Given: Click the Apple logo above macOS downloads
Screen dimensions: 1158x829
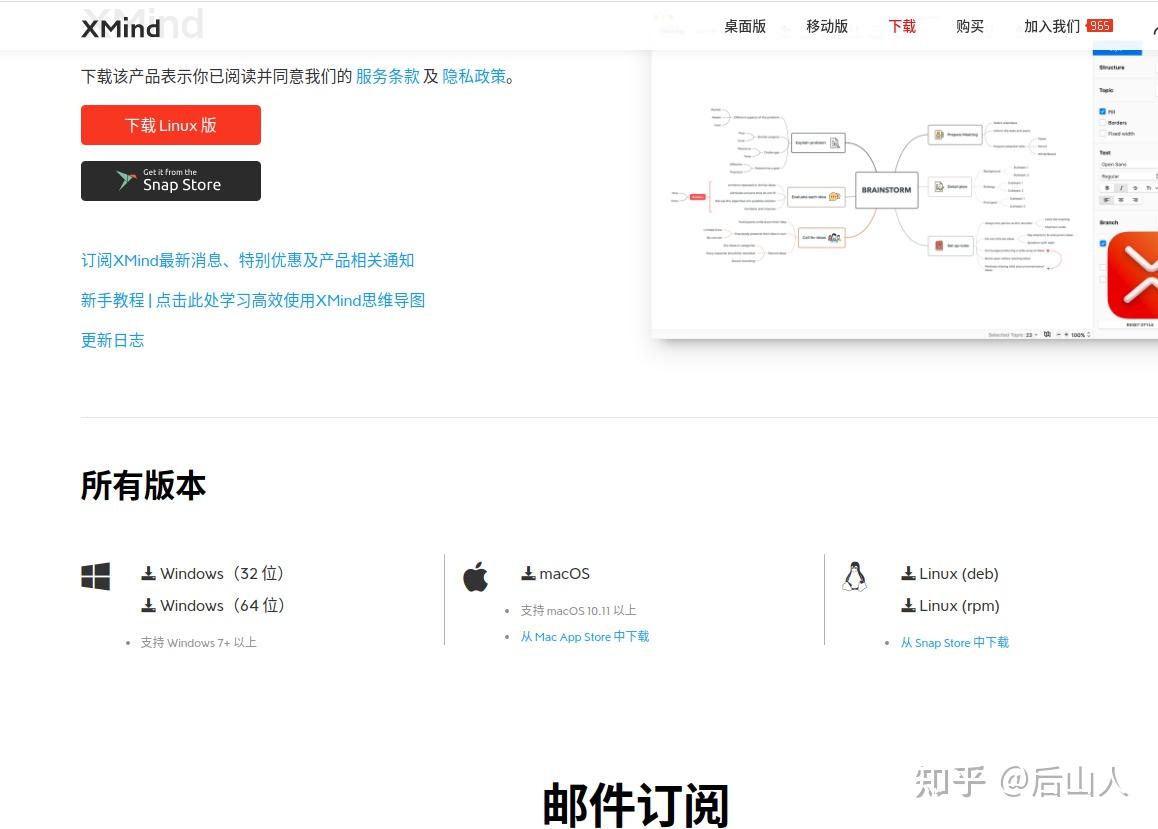Looking at the screenshot, I should tap(476, 576).
